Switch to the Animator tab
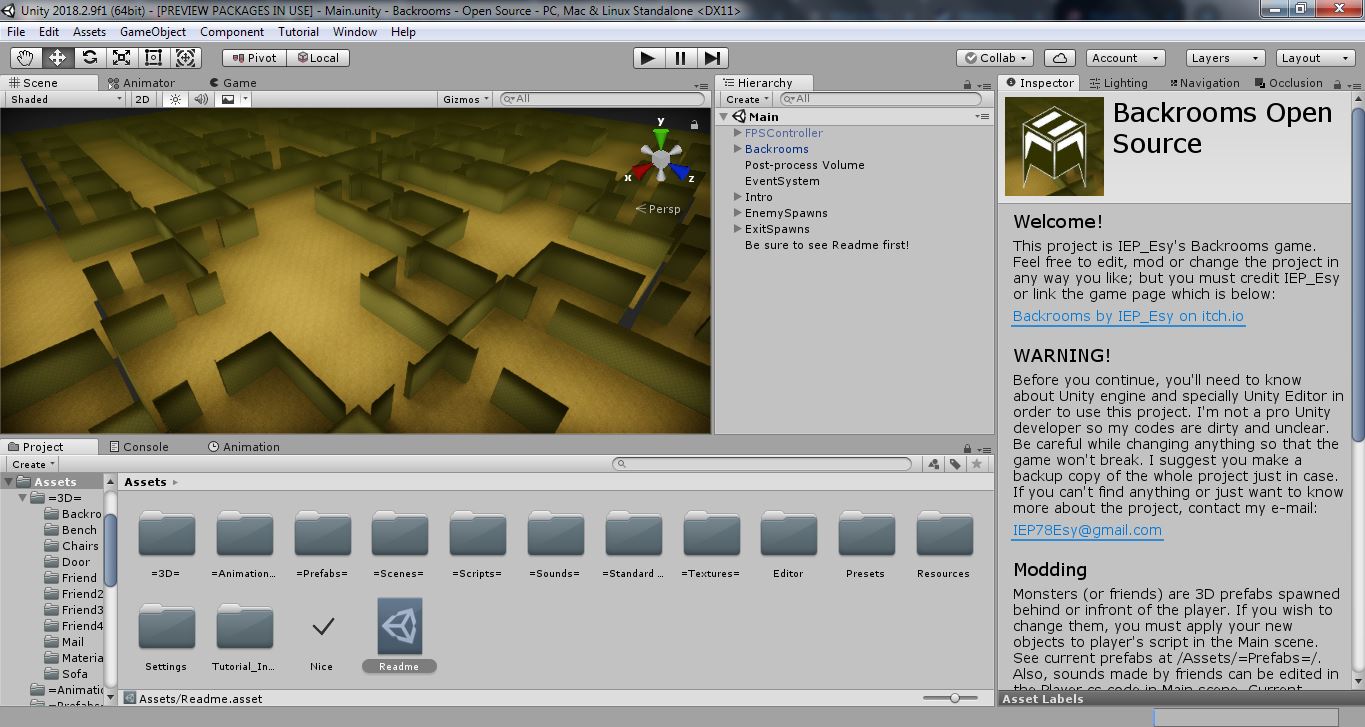Viewport: 1365px width, 727px height. (140, 83)
